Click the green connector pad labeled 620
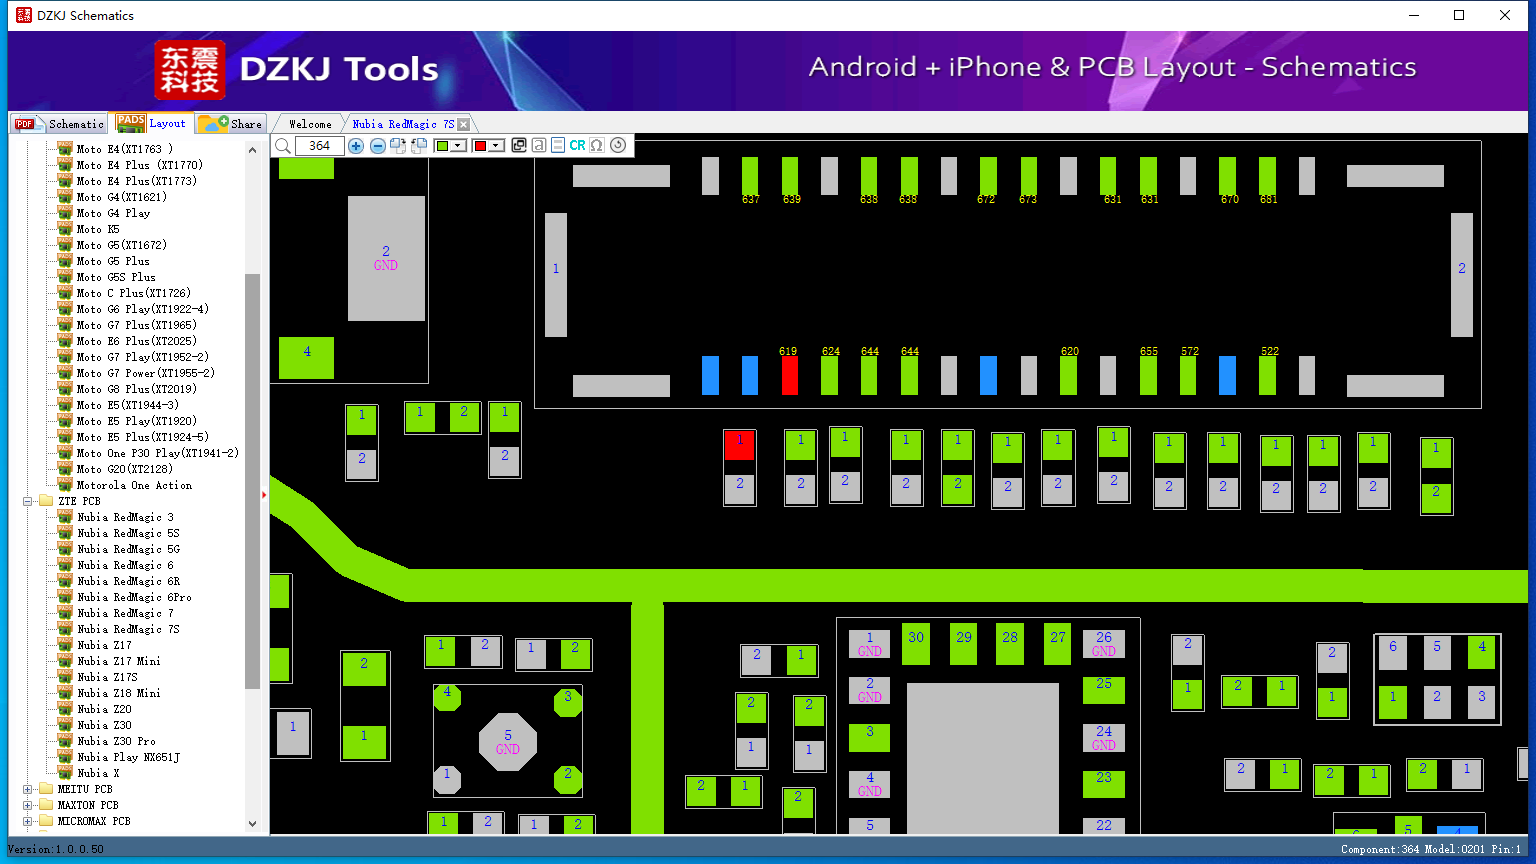The height and width of the screenshot is (864, 1536). (1068, 375)
